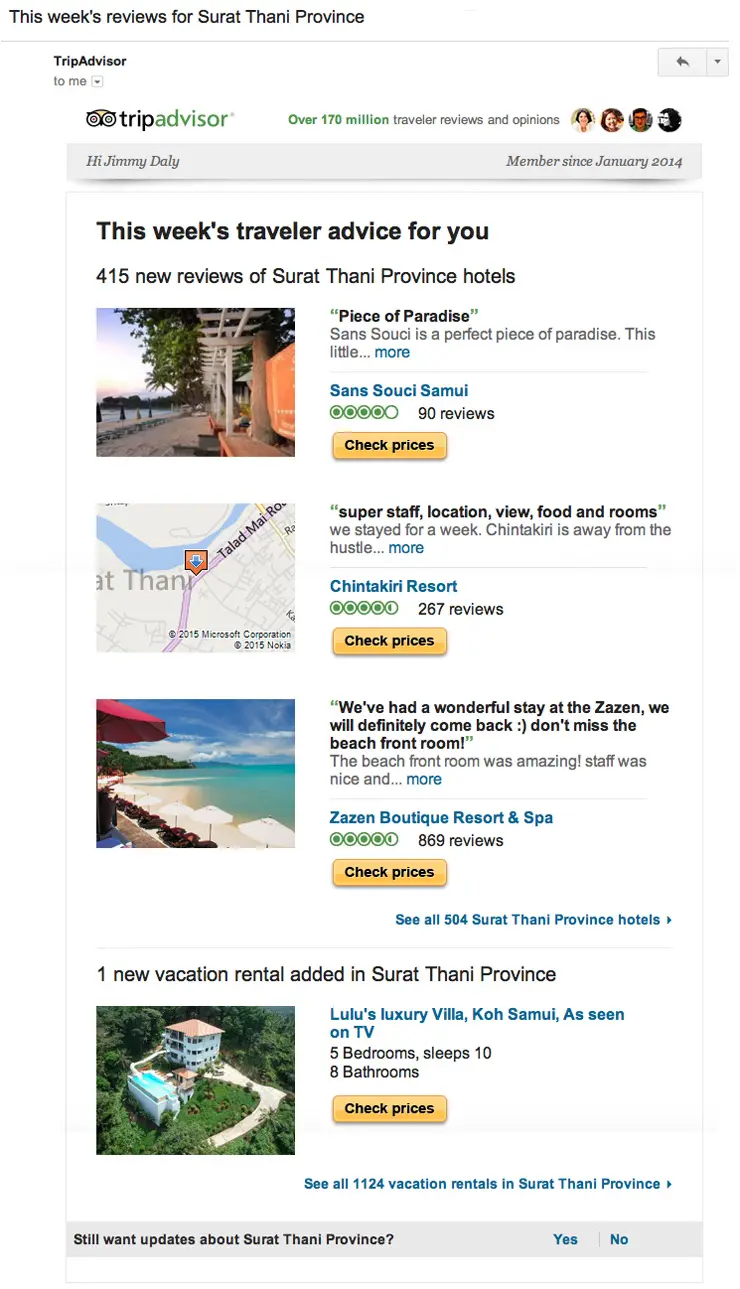Click Yes to keep Surat Thani updates
740x1289 pixels.
pyautogui.click(x=565, y=1239)
